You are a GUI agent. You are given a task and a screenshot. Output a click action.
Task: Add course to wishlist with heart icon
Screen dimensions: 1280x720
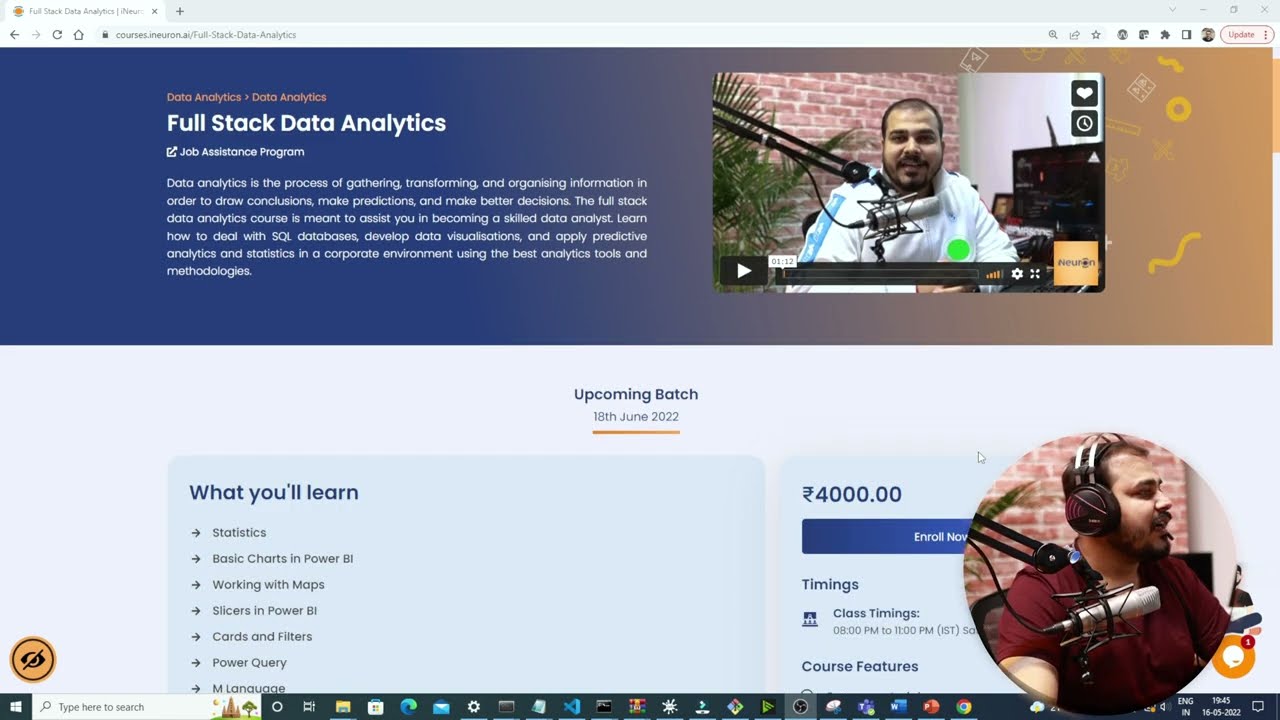[1084, 94]
